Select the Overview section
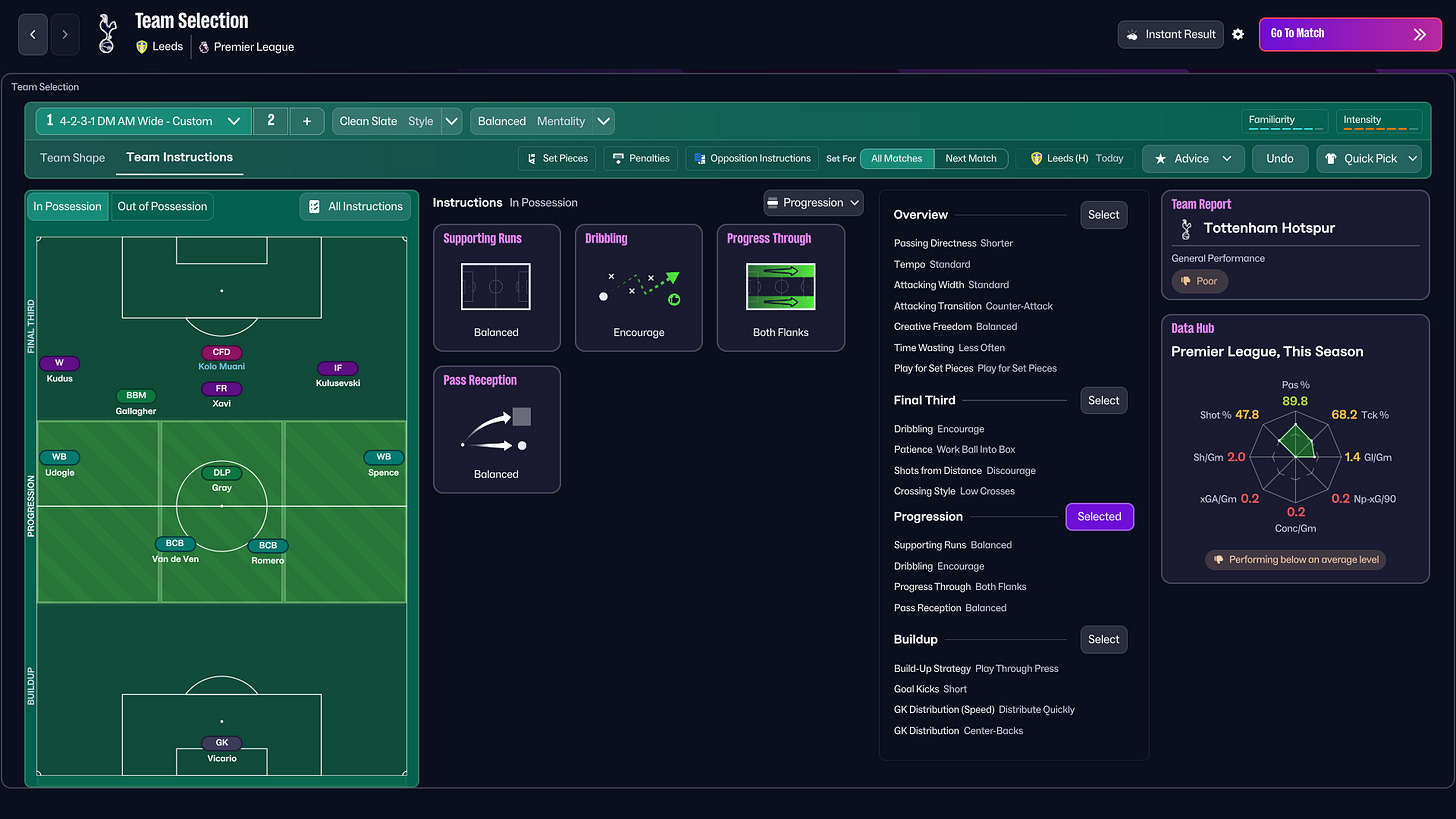This screenshot has height=819, width=1456. 1104,214
